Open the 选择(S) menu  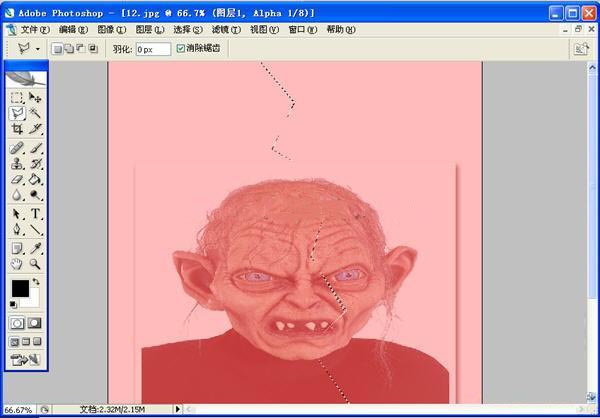(x=188, y=30)
